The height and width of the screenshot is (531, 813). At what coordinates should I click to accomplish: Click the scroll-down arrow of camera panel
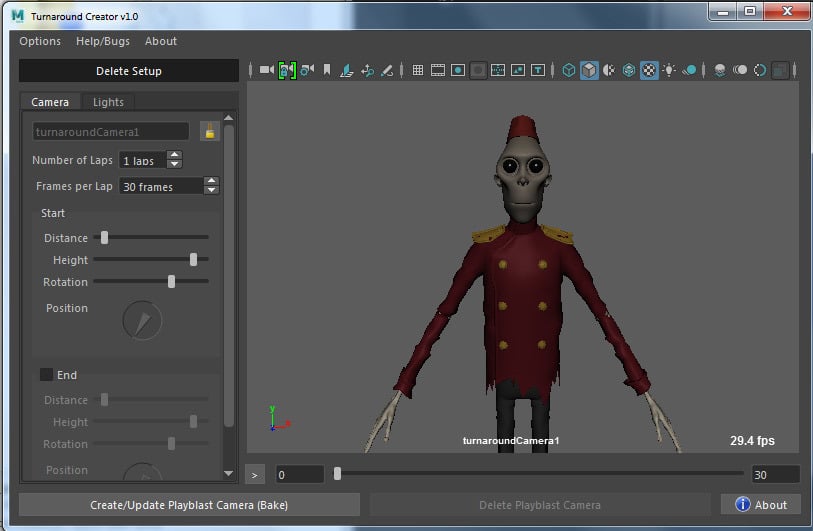coord(229,473)
